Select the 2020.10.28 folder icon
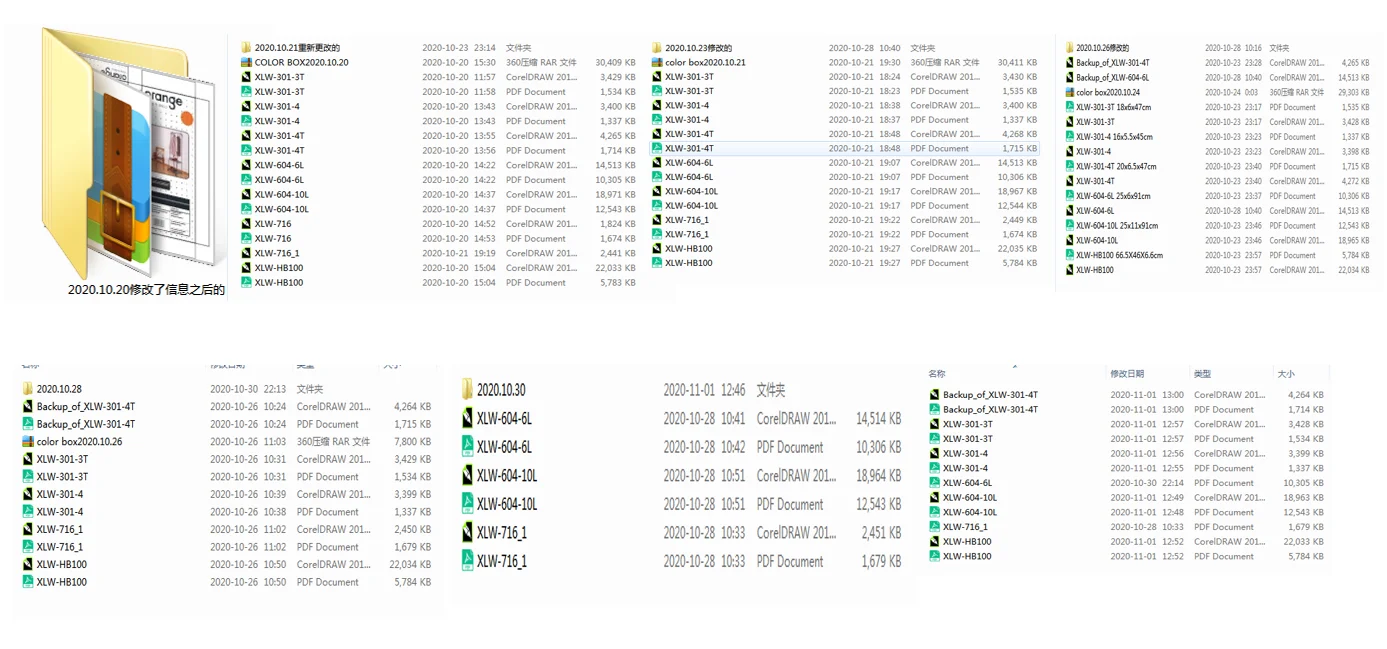 (x=28, y=389)
